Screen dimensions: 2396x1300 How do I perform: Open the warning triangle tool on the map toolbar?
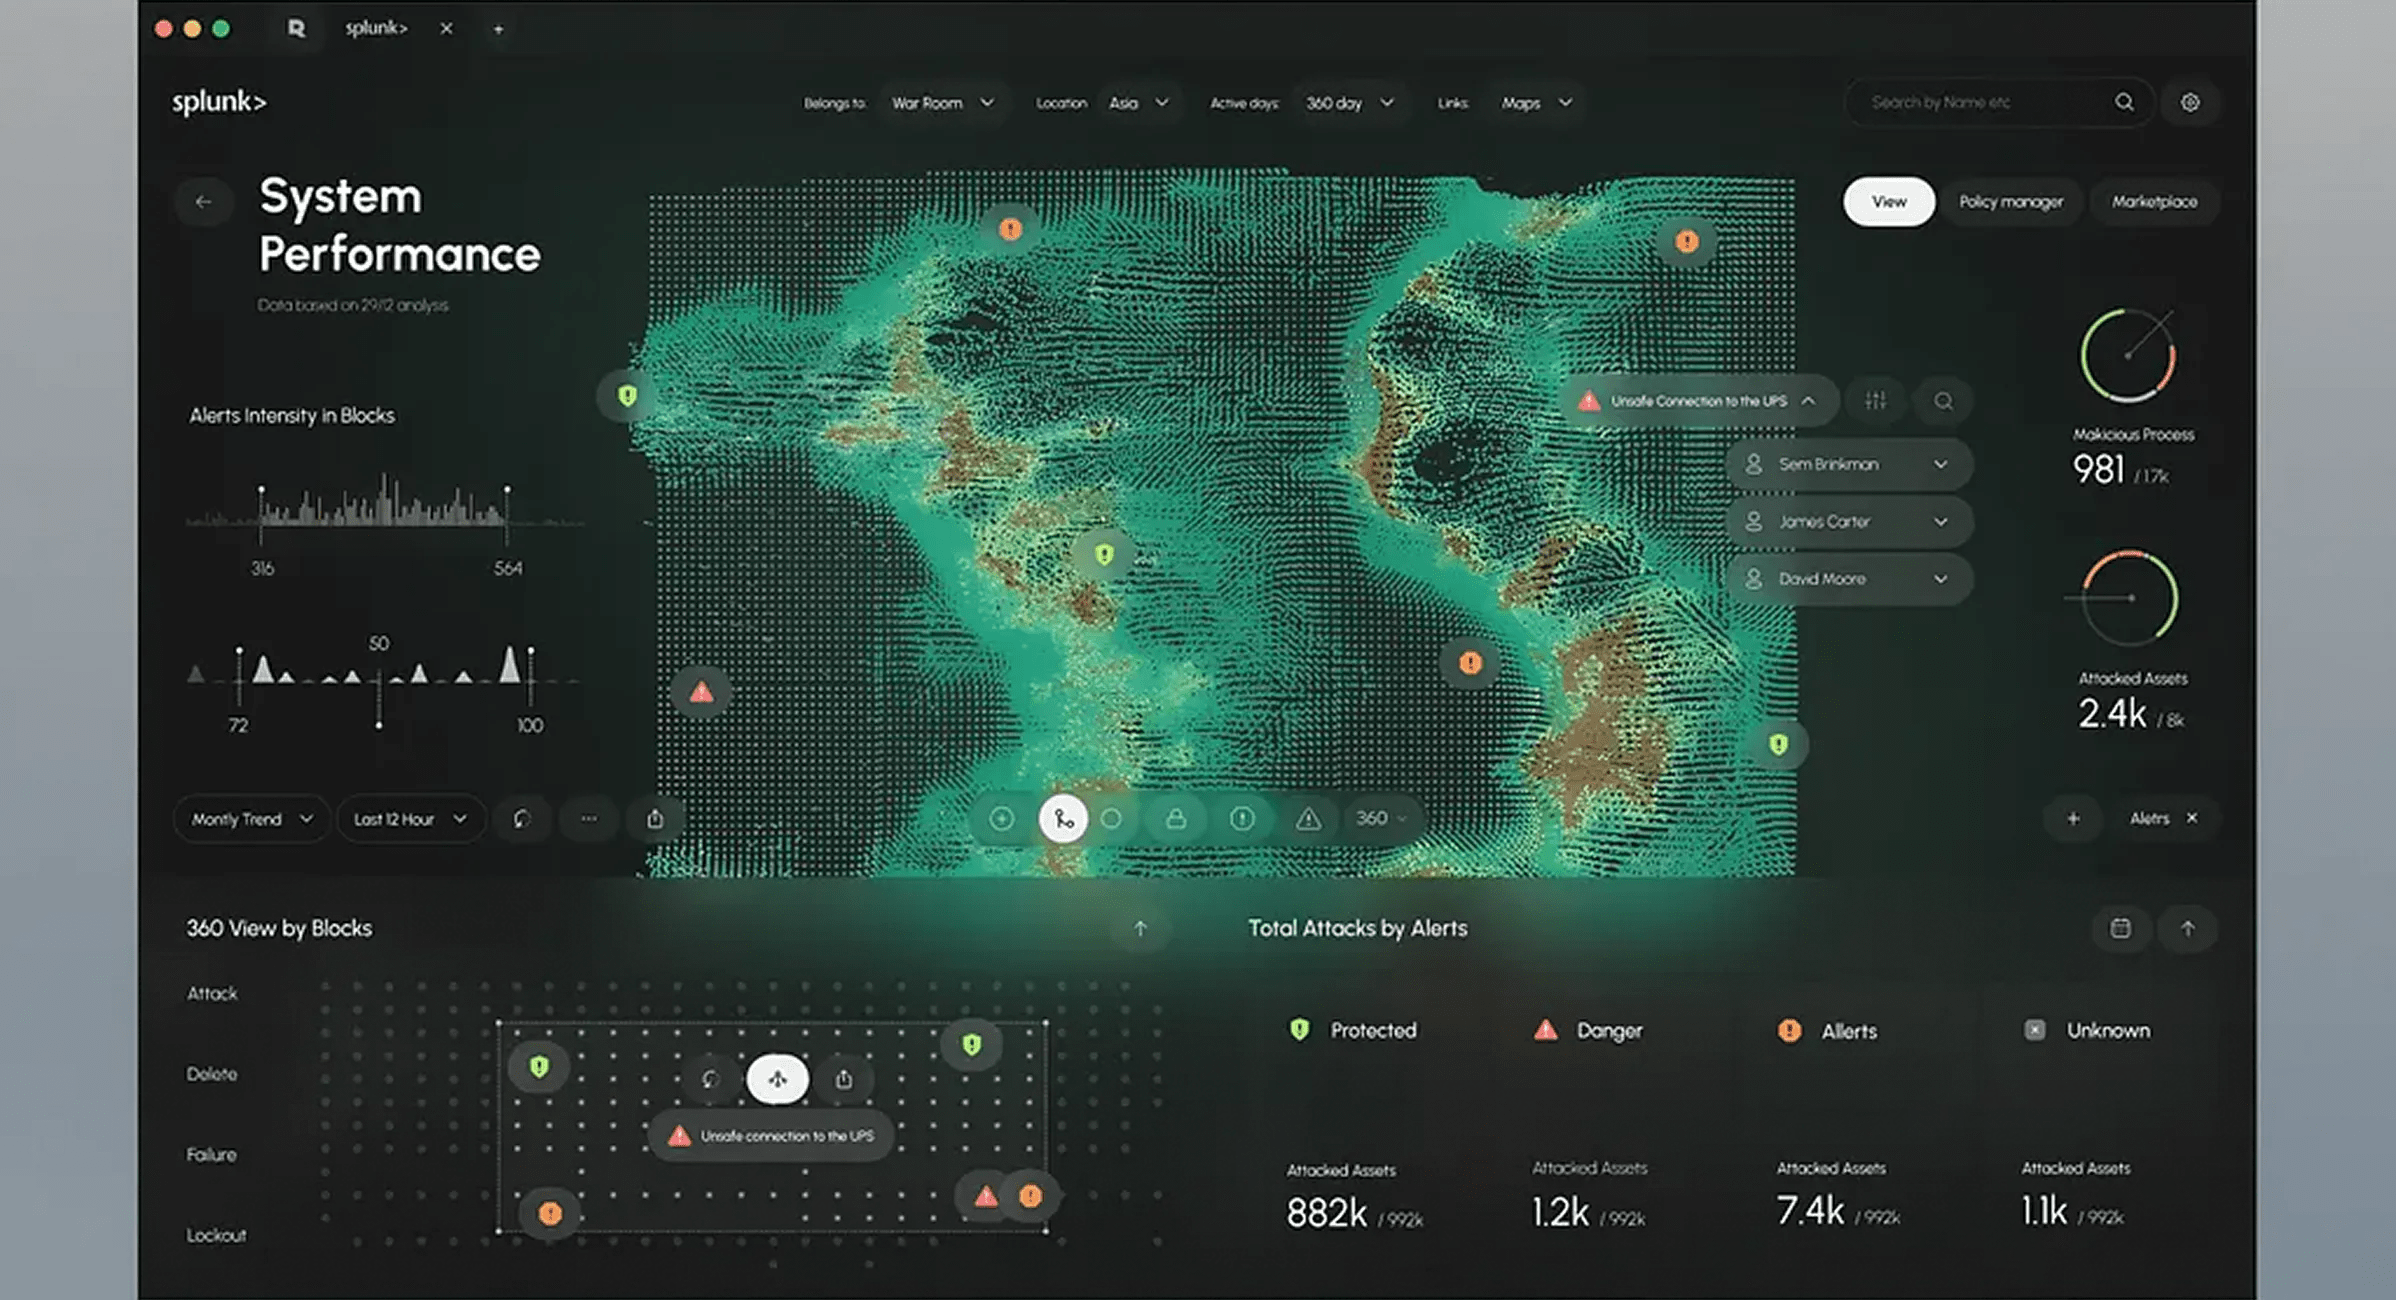tap(1307, 819)
